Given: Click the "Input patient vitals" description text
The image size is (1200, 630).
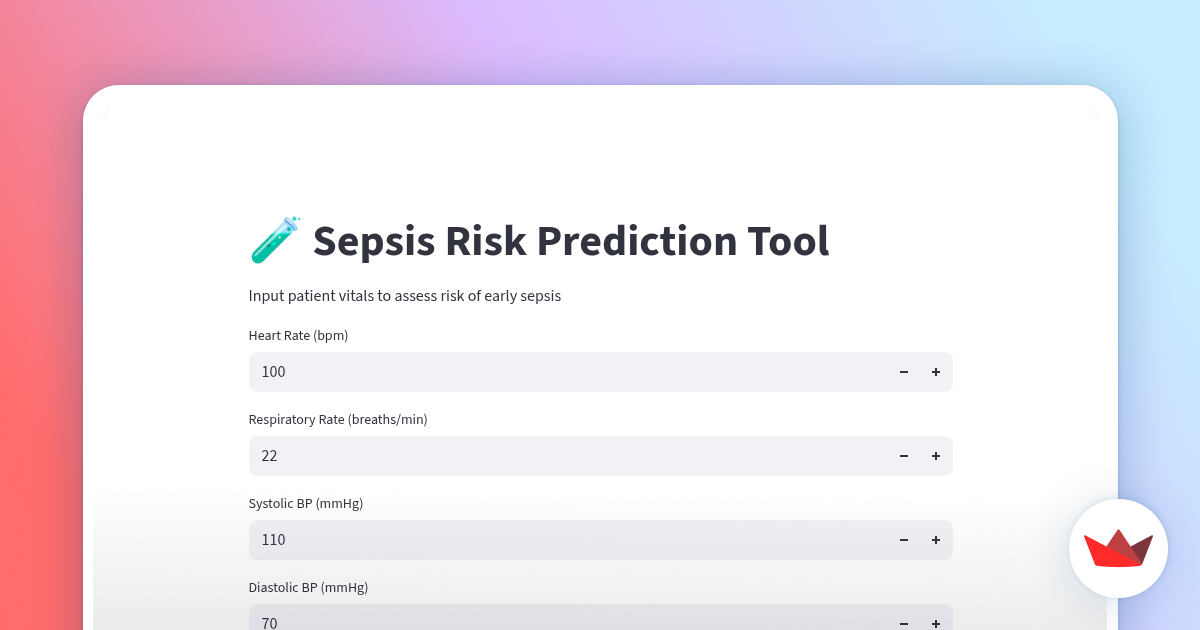Looking at the screenshot, I should (x=404, y=296).
